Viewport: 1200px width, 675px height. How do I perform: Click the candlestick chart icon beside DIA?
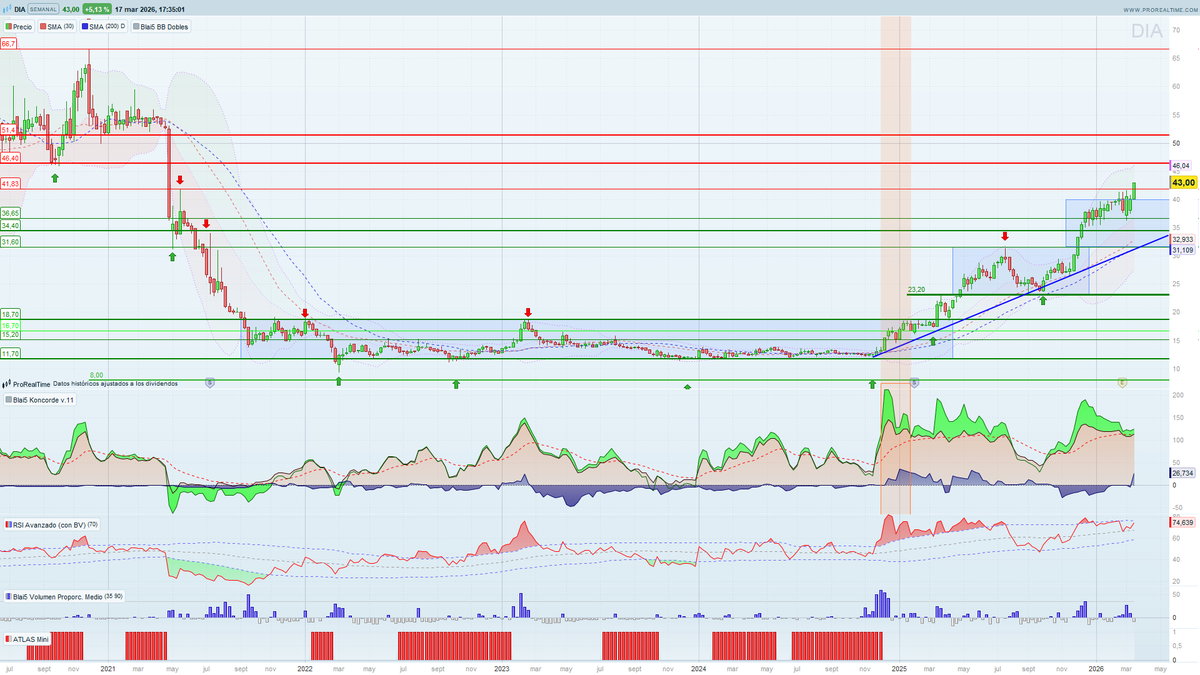(7, 9)
